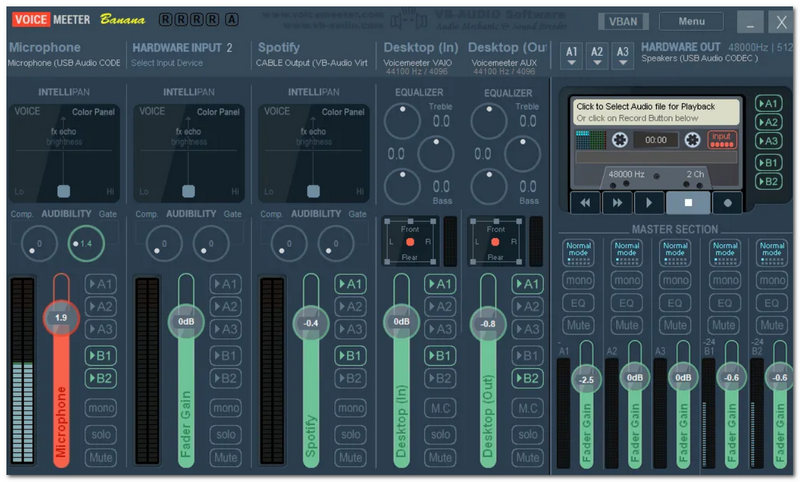Open Spotify input device selector
This screenshot has height=482, width=800.
[311, 63]
